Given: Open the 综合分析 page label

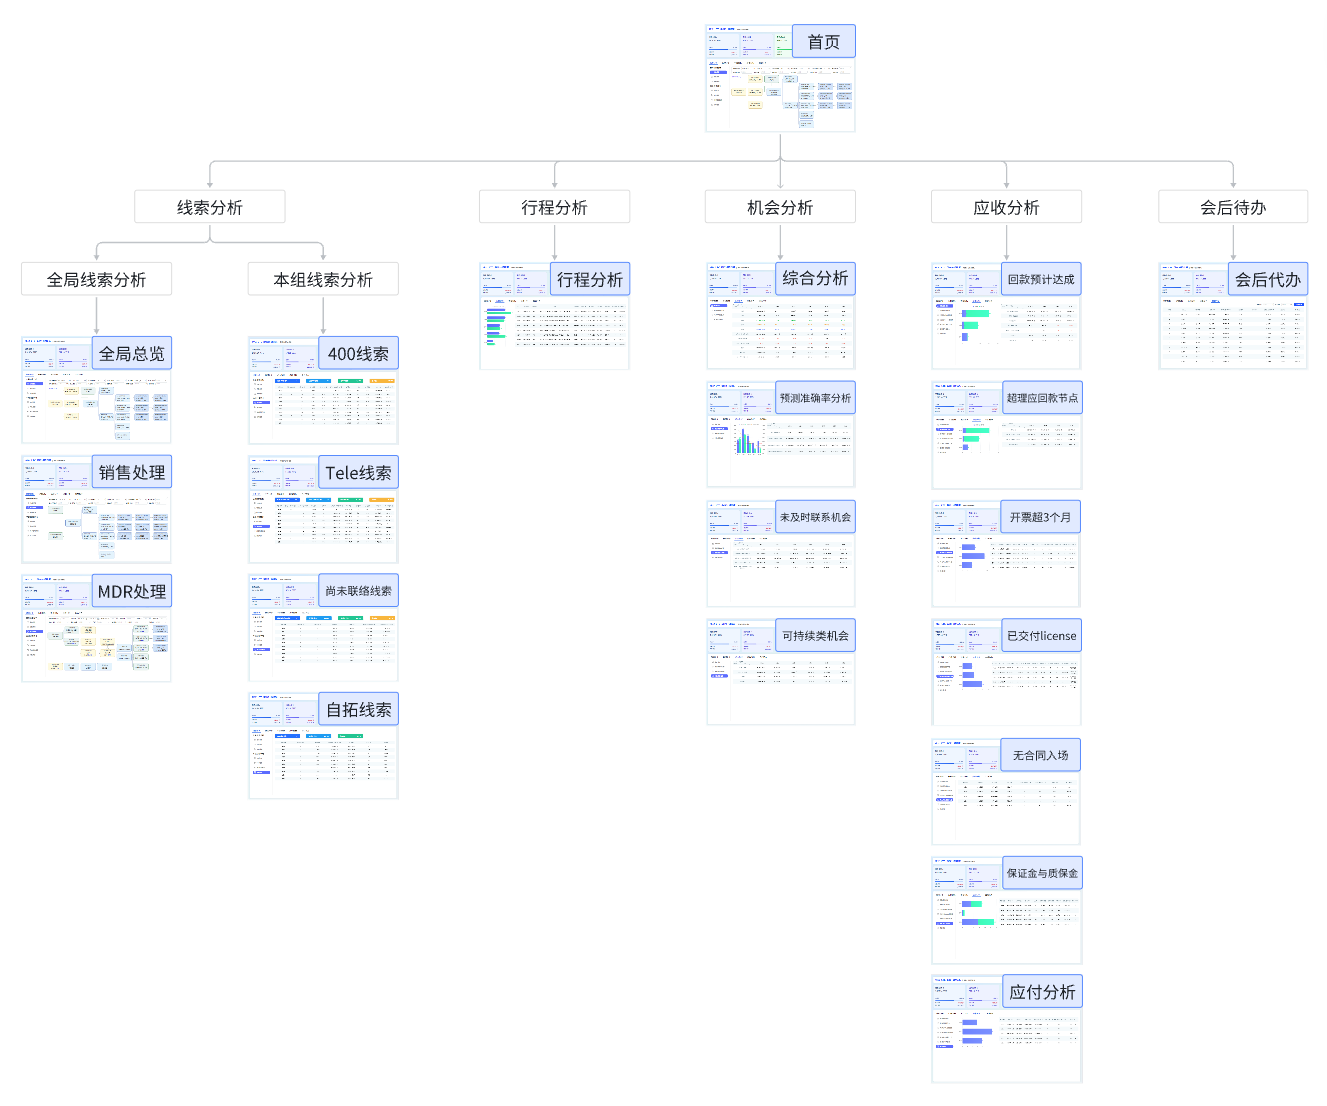Looking at the screenshot, I should [815, 278].
